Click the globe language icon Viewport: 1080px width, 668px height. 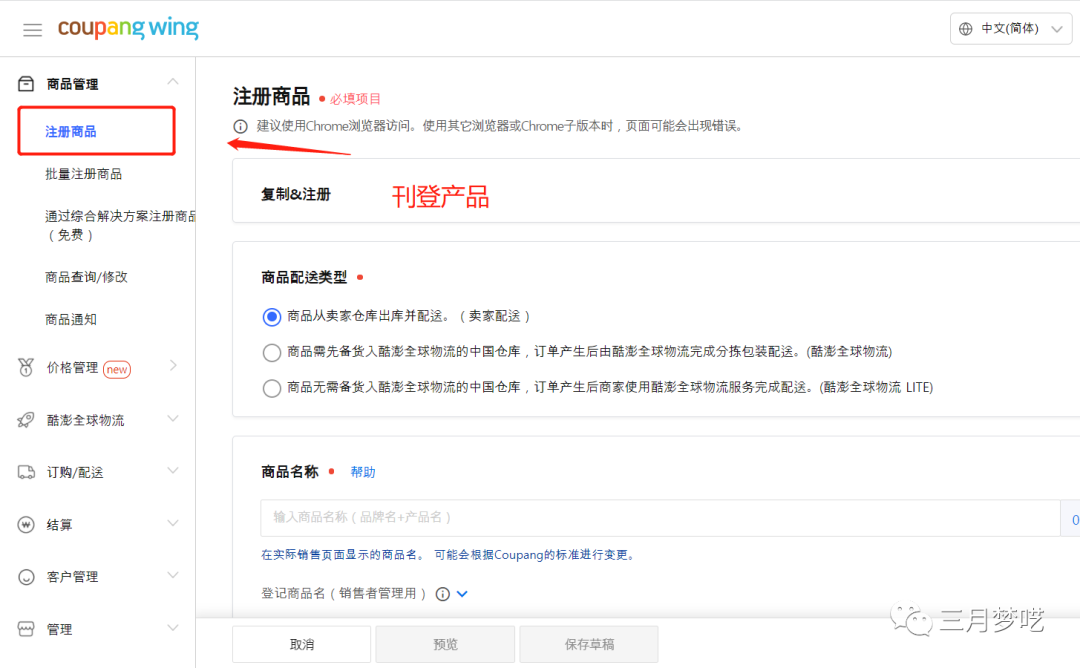(966, 29)
